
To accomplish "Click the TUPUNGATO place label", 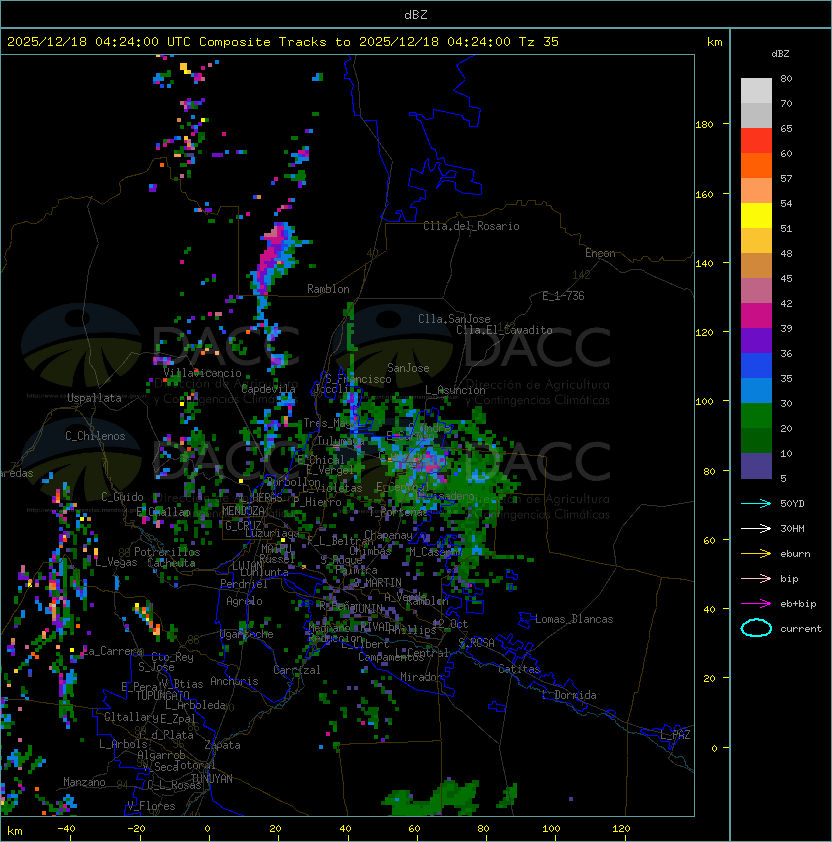I will [162, 695].
